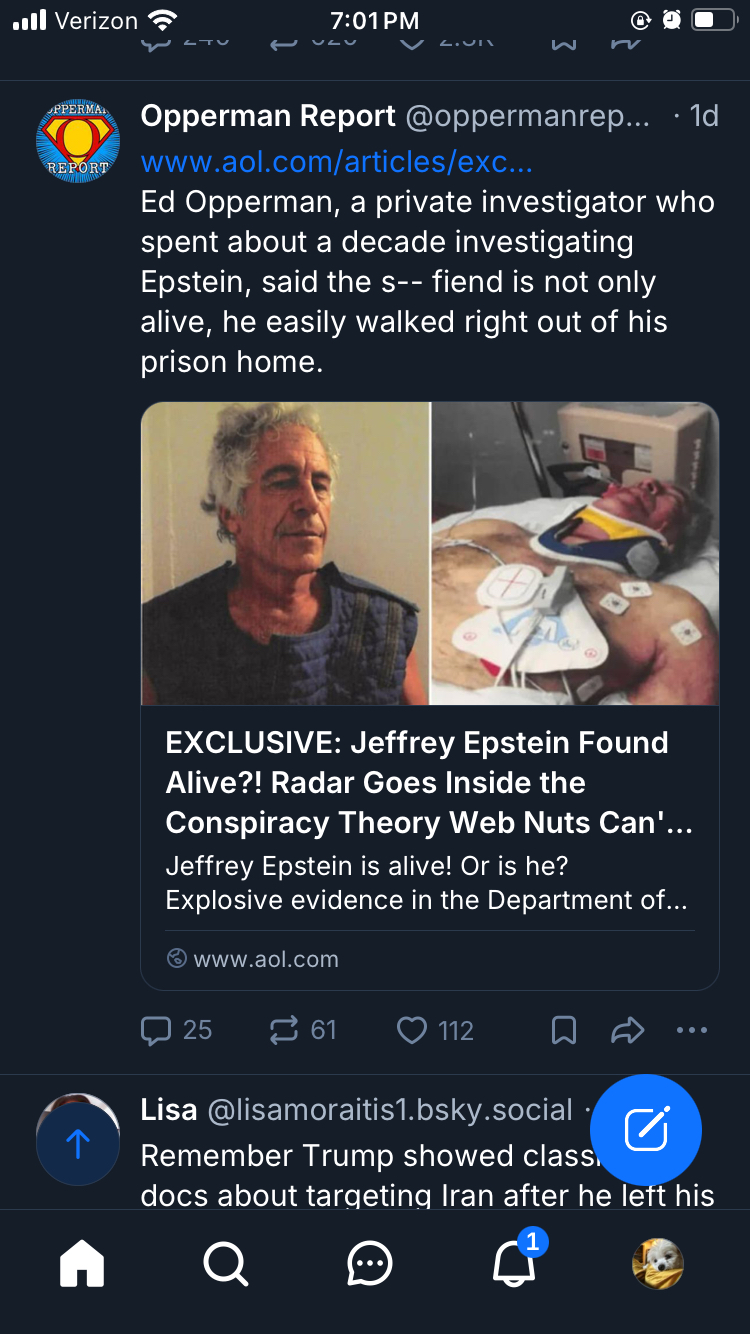Open the Chat messages tab
750x1334 pixels.
coord(370,1264)
